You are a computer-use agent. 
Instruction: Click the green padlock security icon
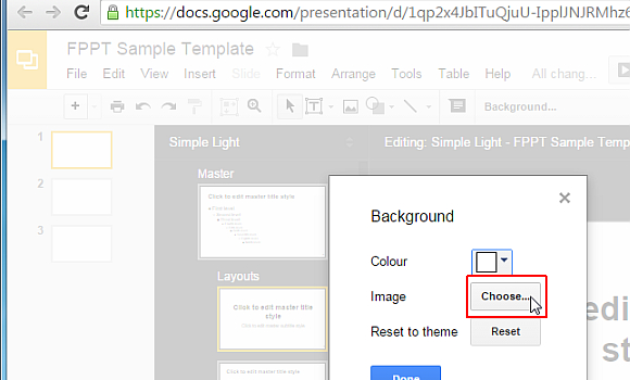pos(113,12)
